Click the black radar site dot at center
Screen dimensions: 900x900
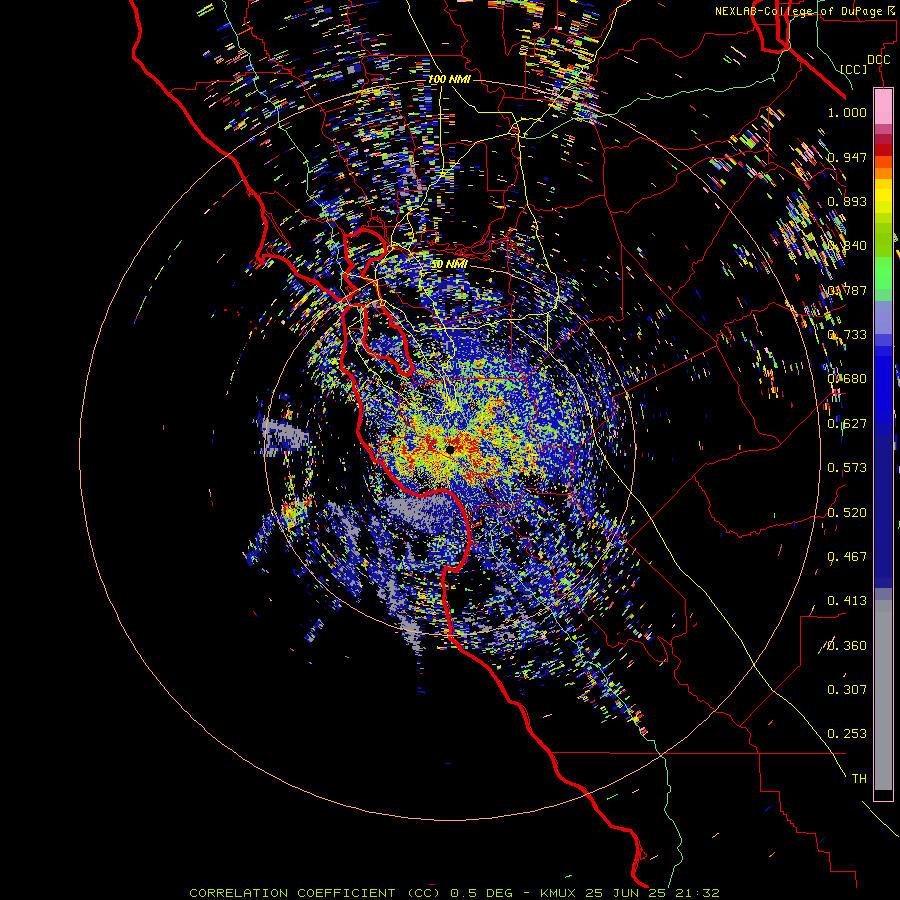451,449
